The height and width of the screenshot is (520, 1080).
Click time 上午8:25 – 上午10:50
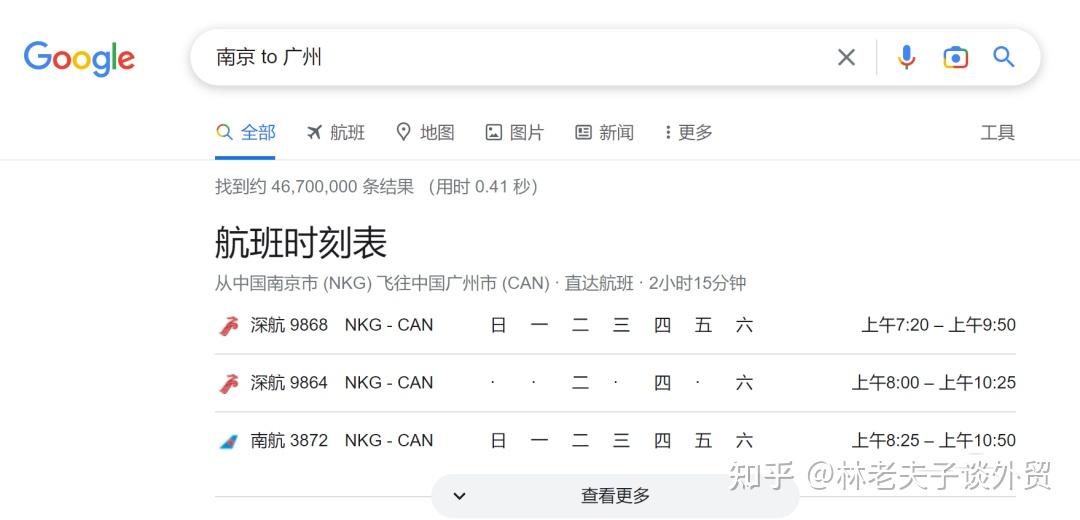tap(933, 441)
